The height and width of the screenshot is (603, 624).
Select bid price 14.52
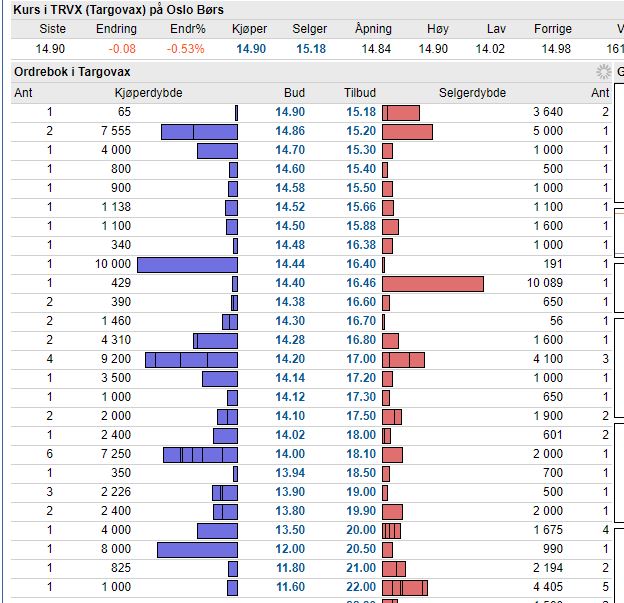click(x=290, y=207)
